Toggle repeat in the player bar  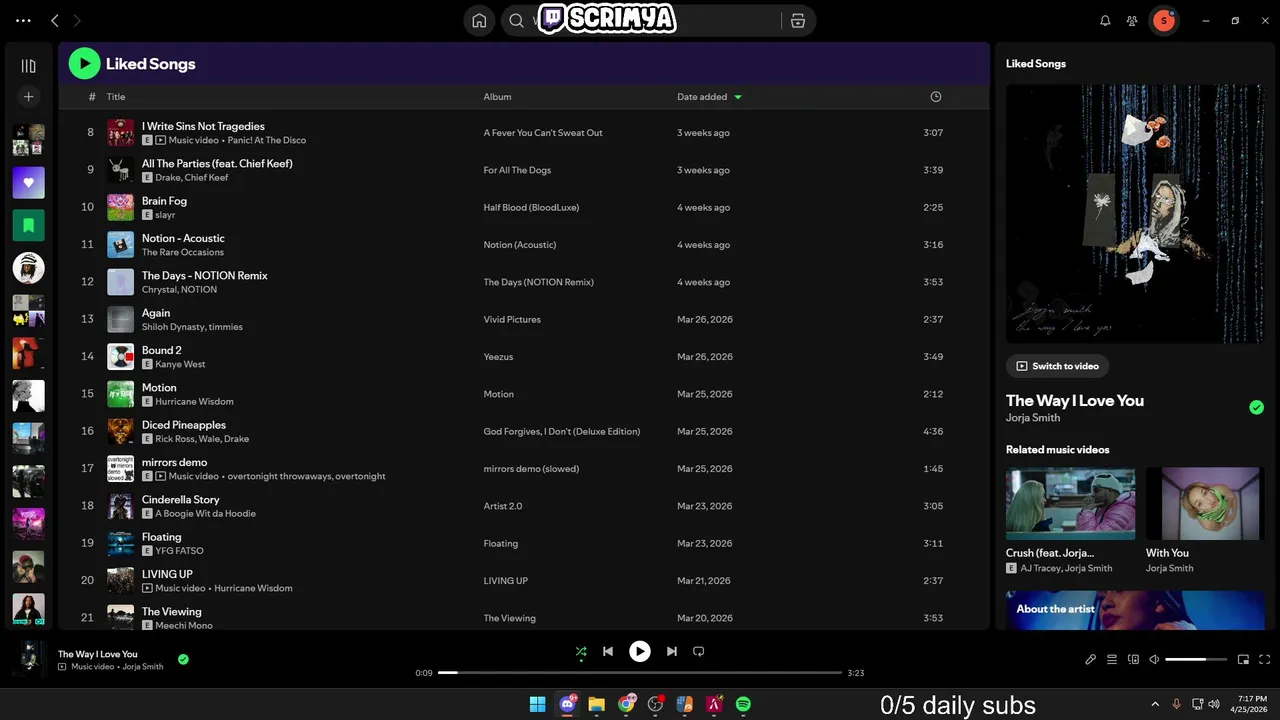tap(699, 651)
